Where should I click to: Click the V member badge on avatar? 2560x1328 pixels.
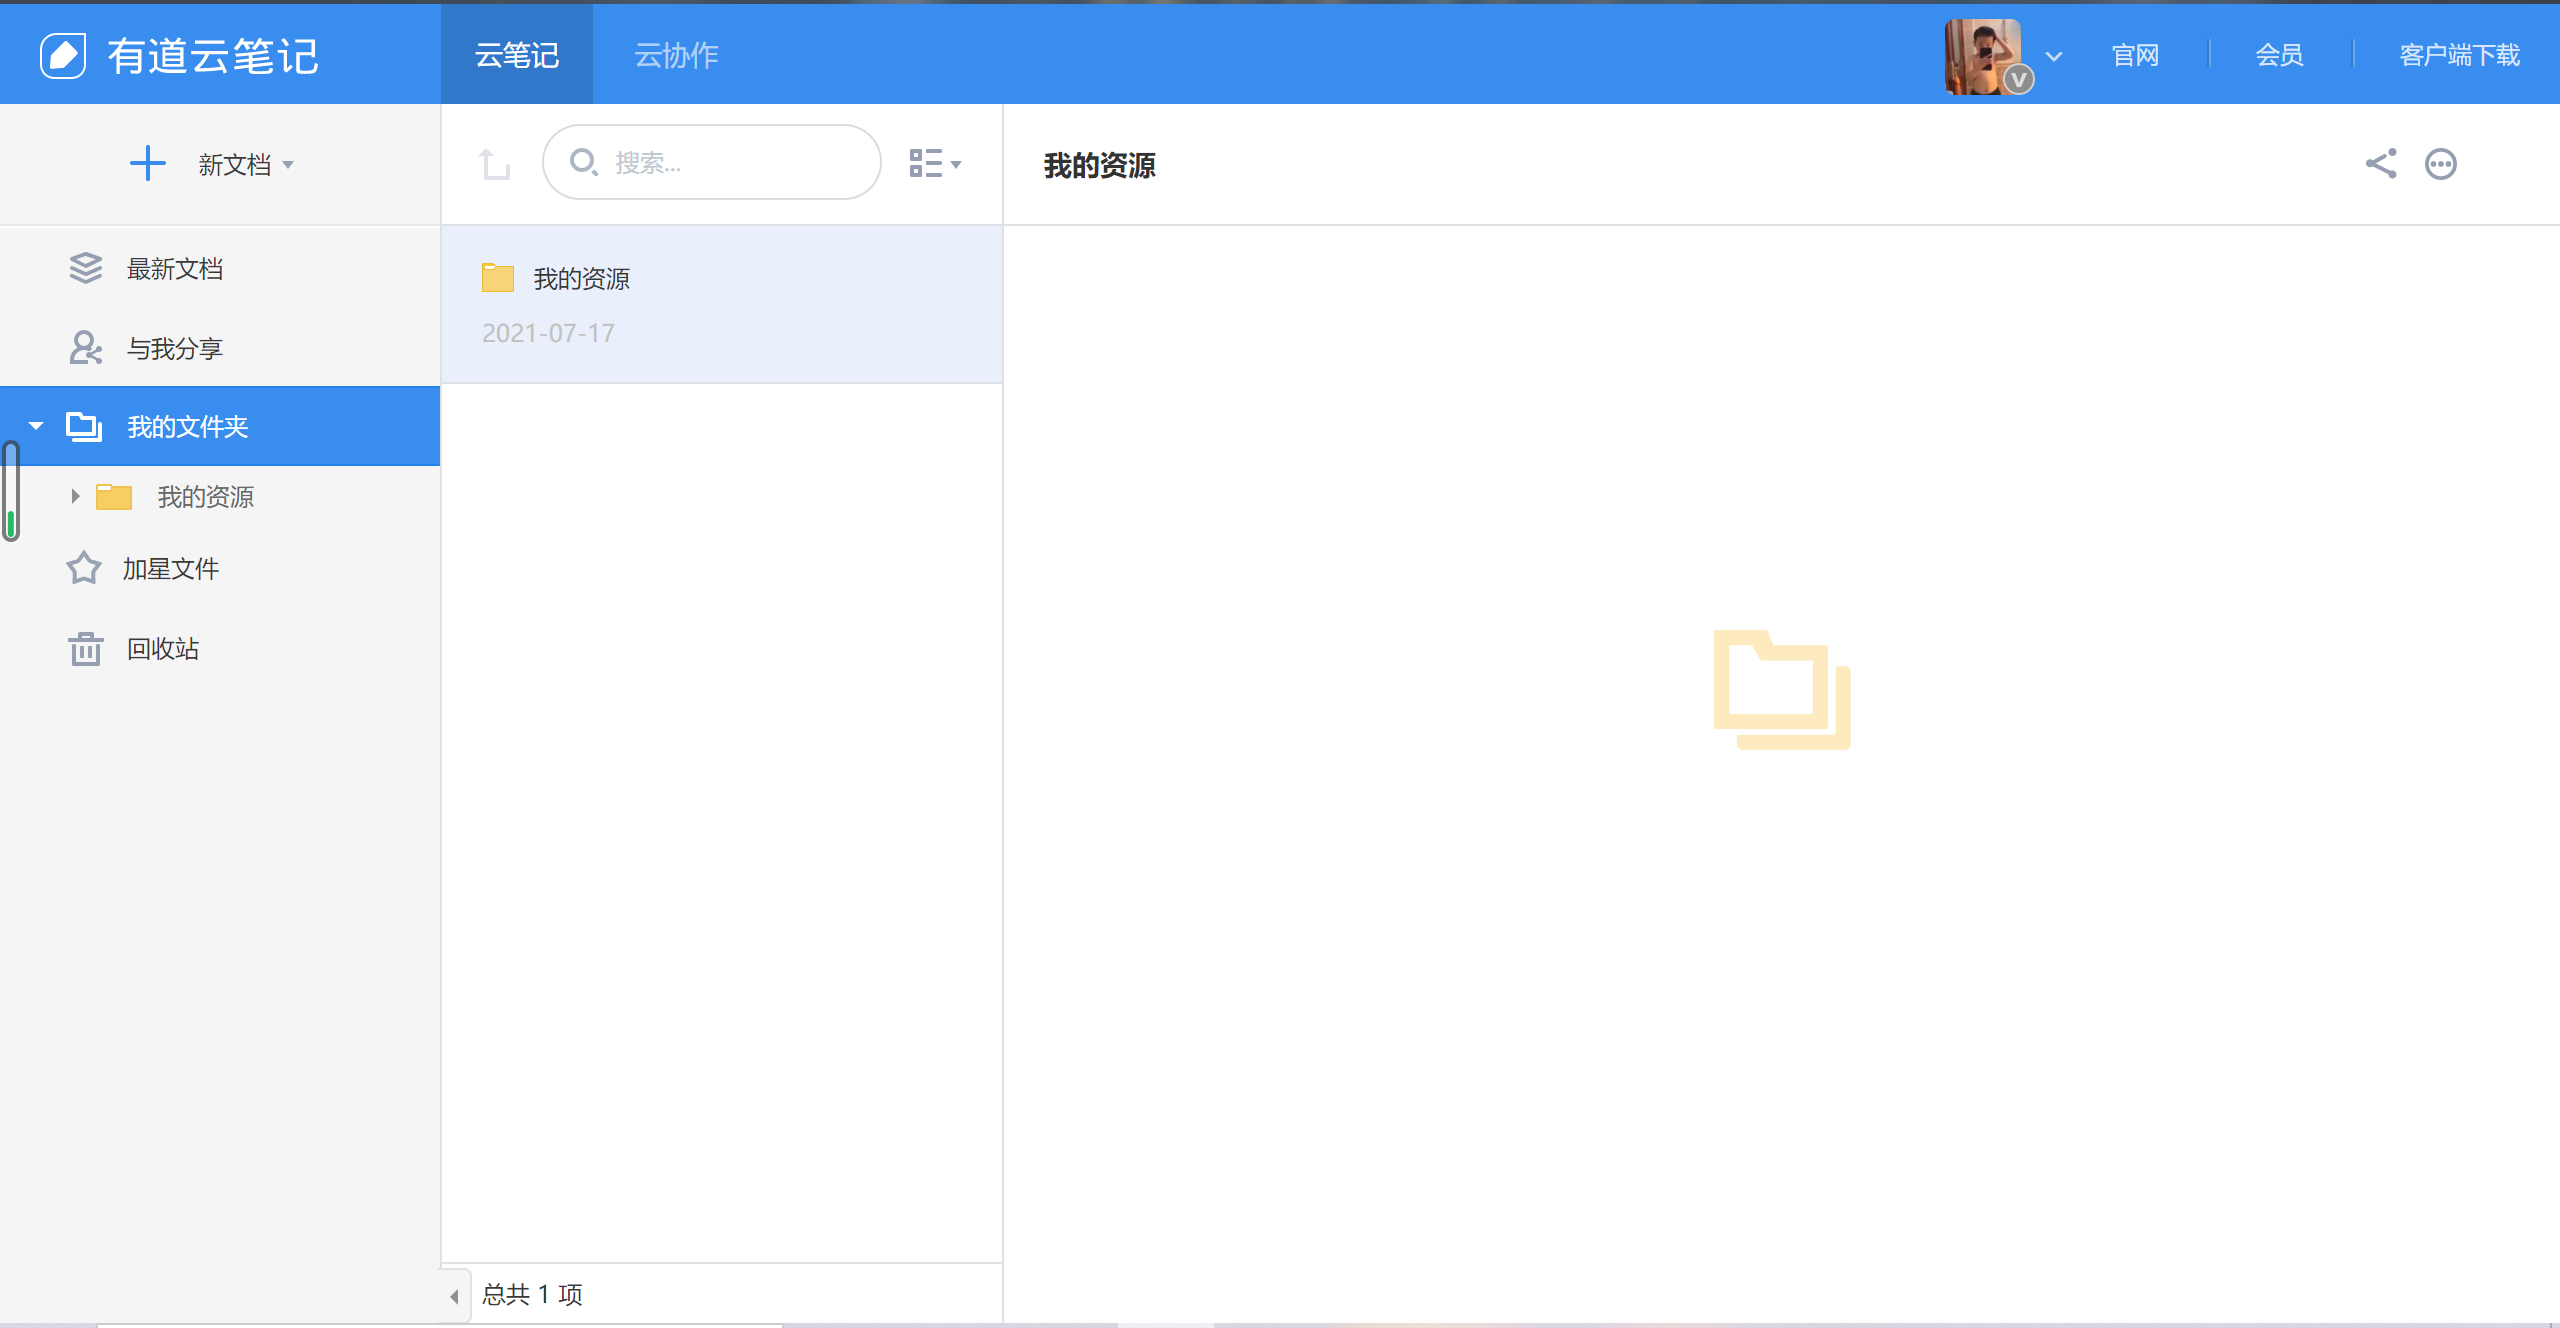coord(2019,80)
